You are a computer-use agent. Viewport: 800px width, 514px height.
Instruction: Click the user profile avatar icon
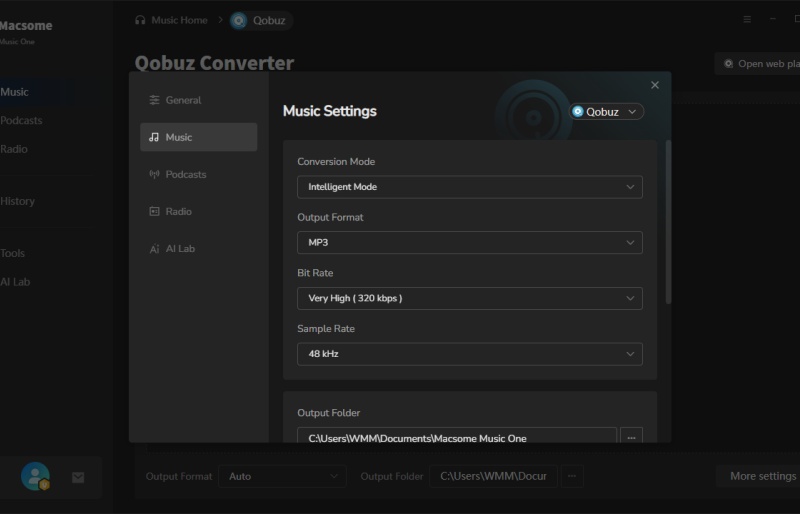click(35, 477)
